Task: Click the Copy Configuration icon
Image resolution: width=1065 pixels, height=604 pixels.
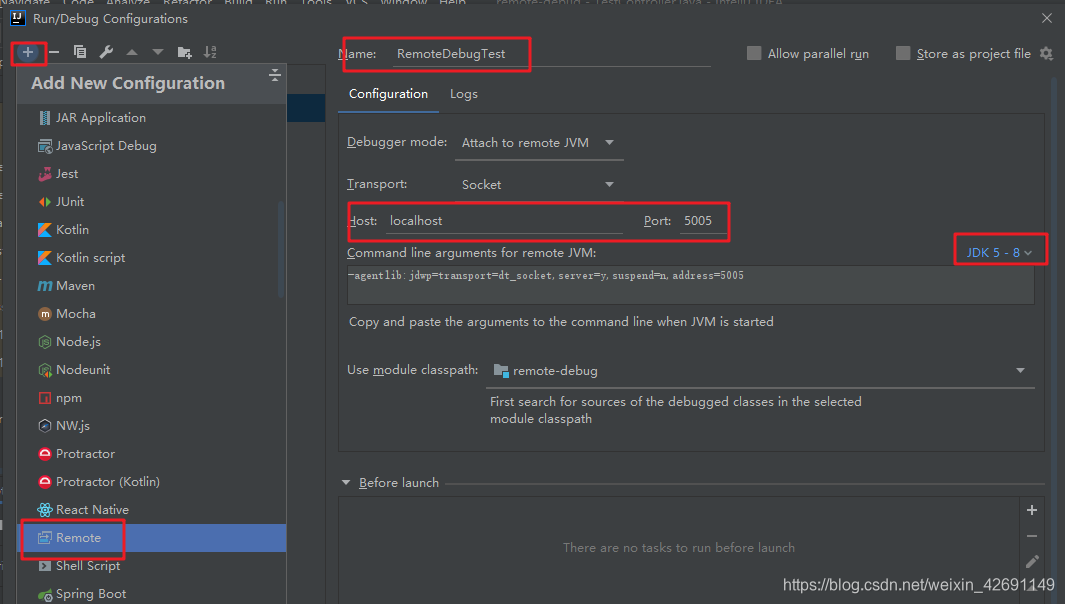Action: point(80,52)
